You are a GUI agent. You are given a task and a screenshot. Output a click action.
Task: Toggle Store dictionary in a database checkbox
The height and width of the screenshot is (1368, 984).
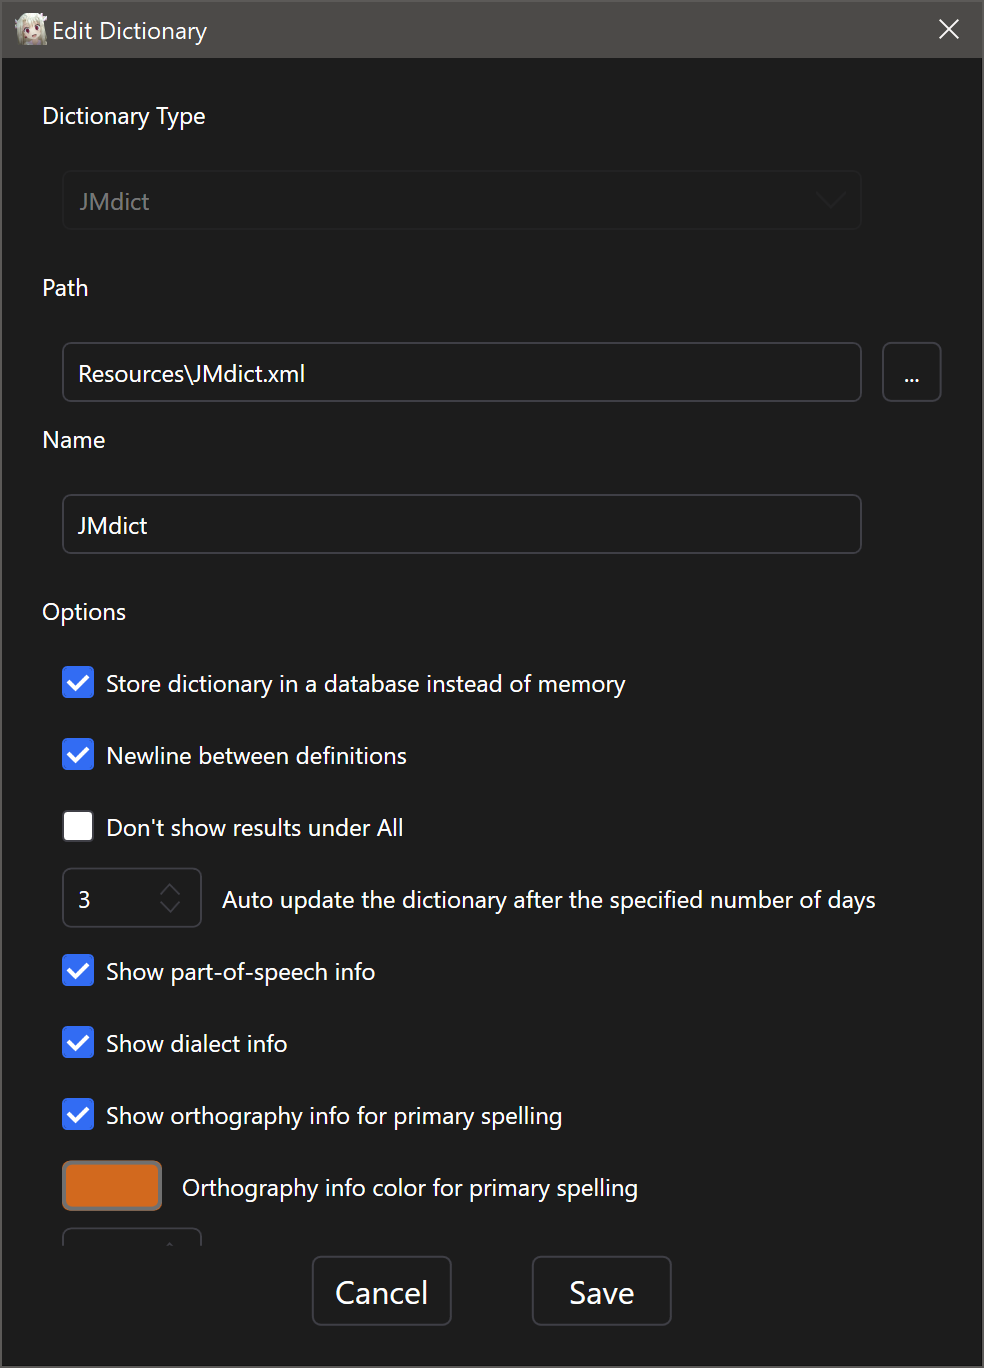tap(78, 683)
